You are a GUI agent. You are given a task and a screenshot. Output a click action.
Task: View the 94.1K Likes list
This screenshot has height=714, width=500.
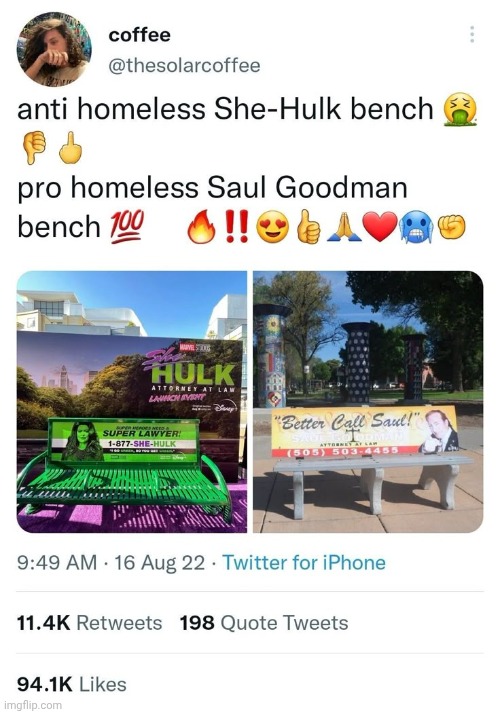click(72, 684)
